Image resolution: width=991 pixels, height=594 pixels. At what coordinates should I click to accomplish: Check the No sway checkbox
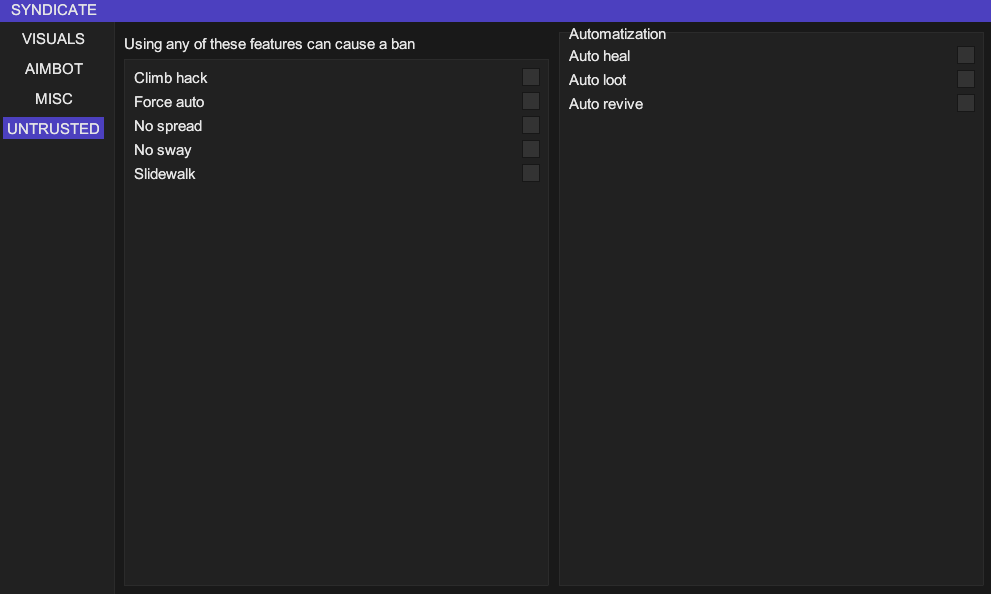[531, 149]
